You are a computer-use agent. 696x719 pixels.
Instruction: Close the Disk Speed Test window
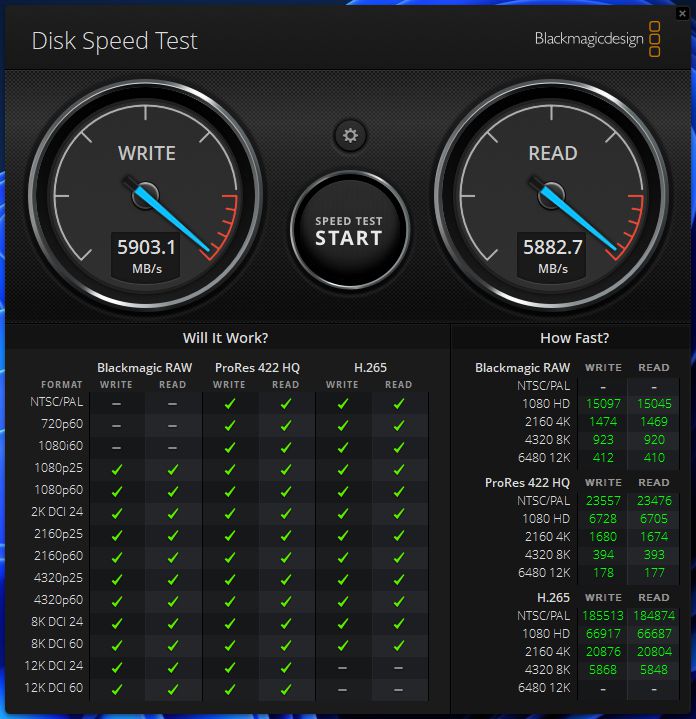(682, 13)
